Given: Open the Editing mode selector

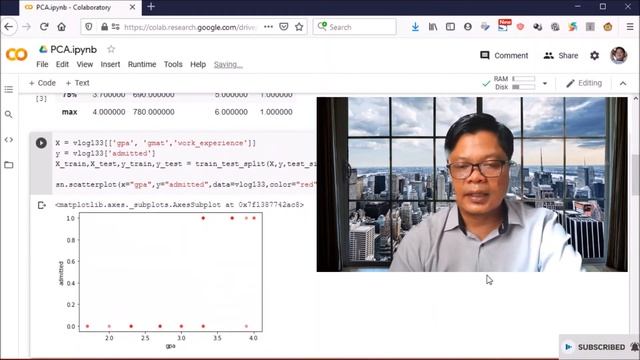Looking at the screenshot, I should click(x=584, y=83).
